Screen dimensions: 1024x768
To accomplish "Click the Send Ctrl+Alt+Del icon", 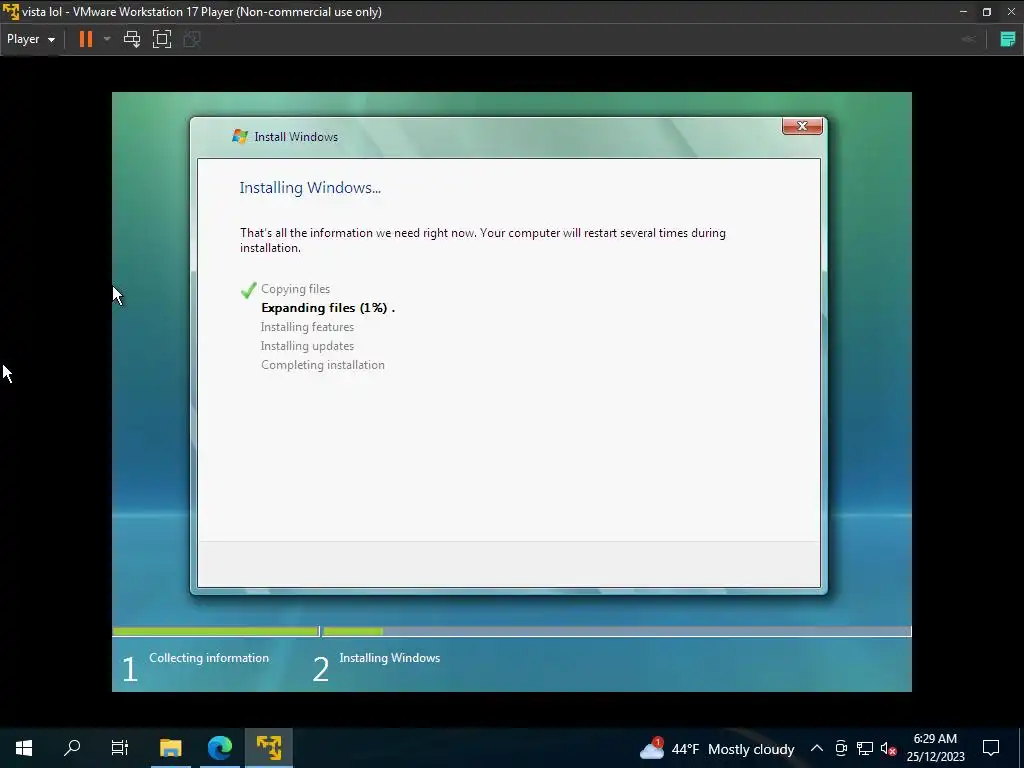I will (x=132, y=39).
